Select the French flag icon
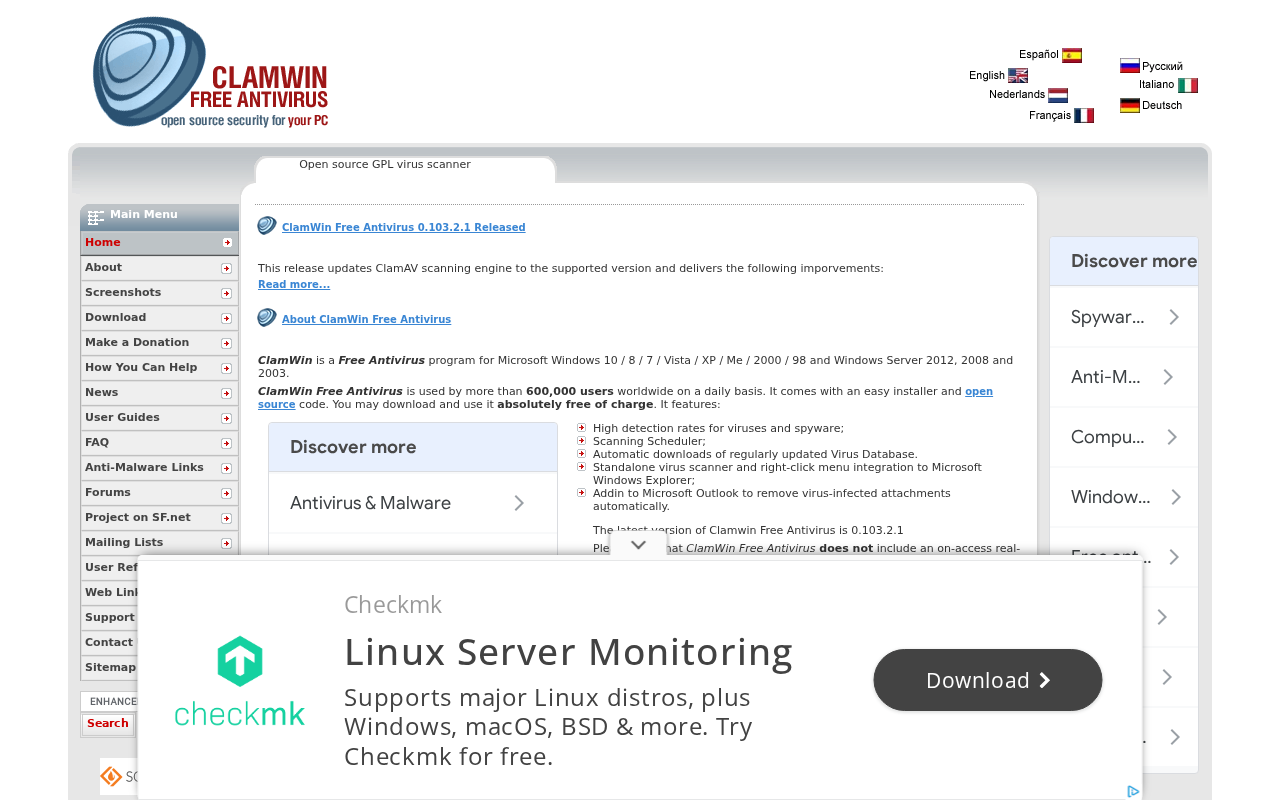Screen dimensions: 1280x800 pos(1084,116)
